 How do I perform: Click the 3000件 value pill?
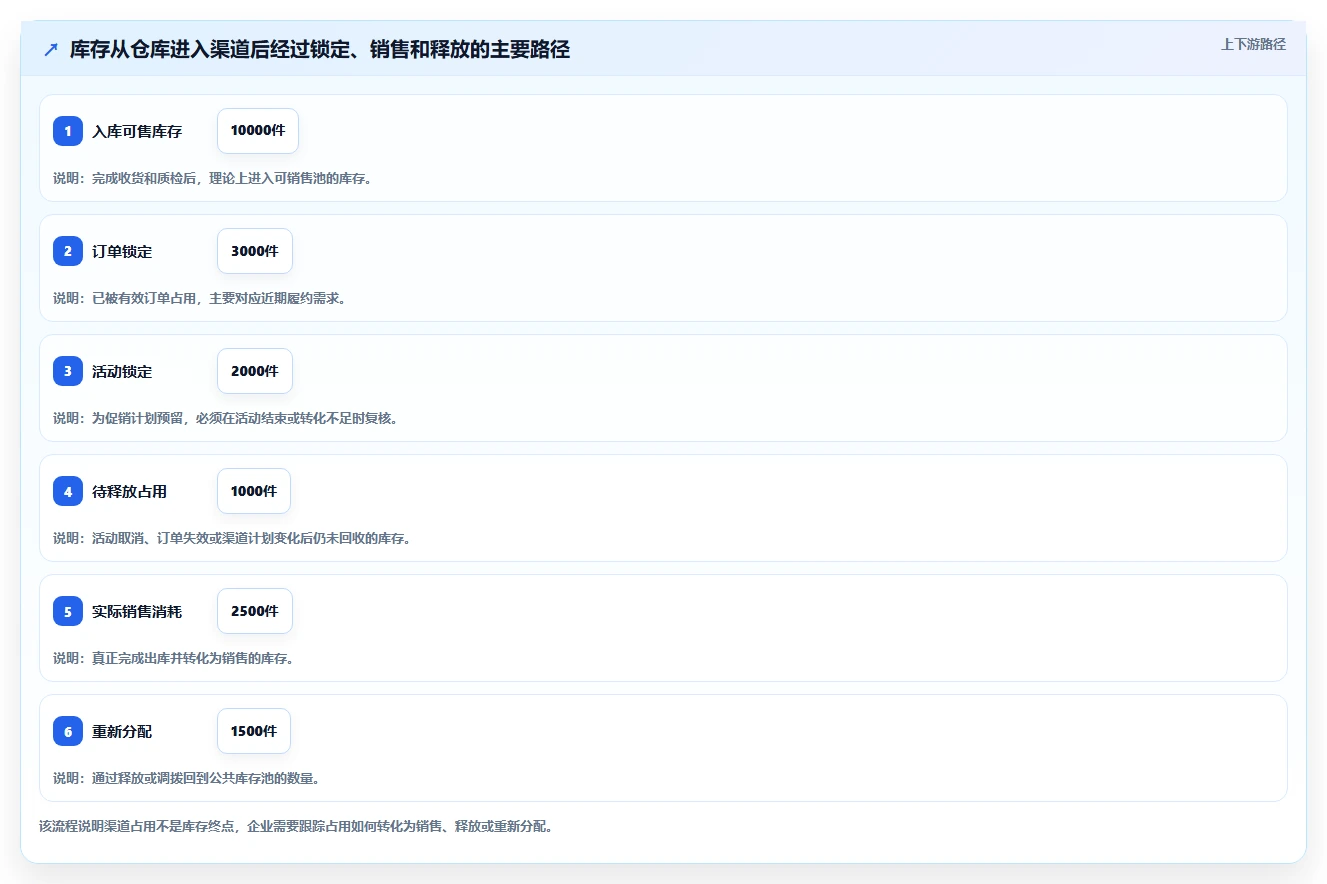(x=255, y=251)
